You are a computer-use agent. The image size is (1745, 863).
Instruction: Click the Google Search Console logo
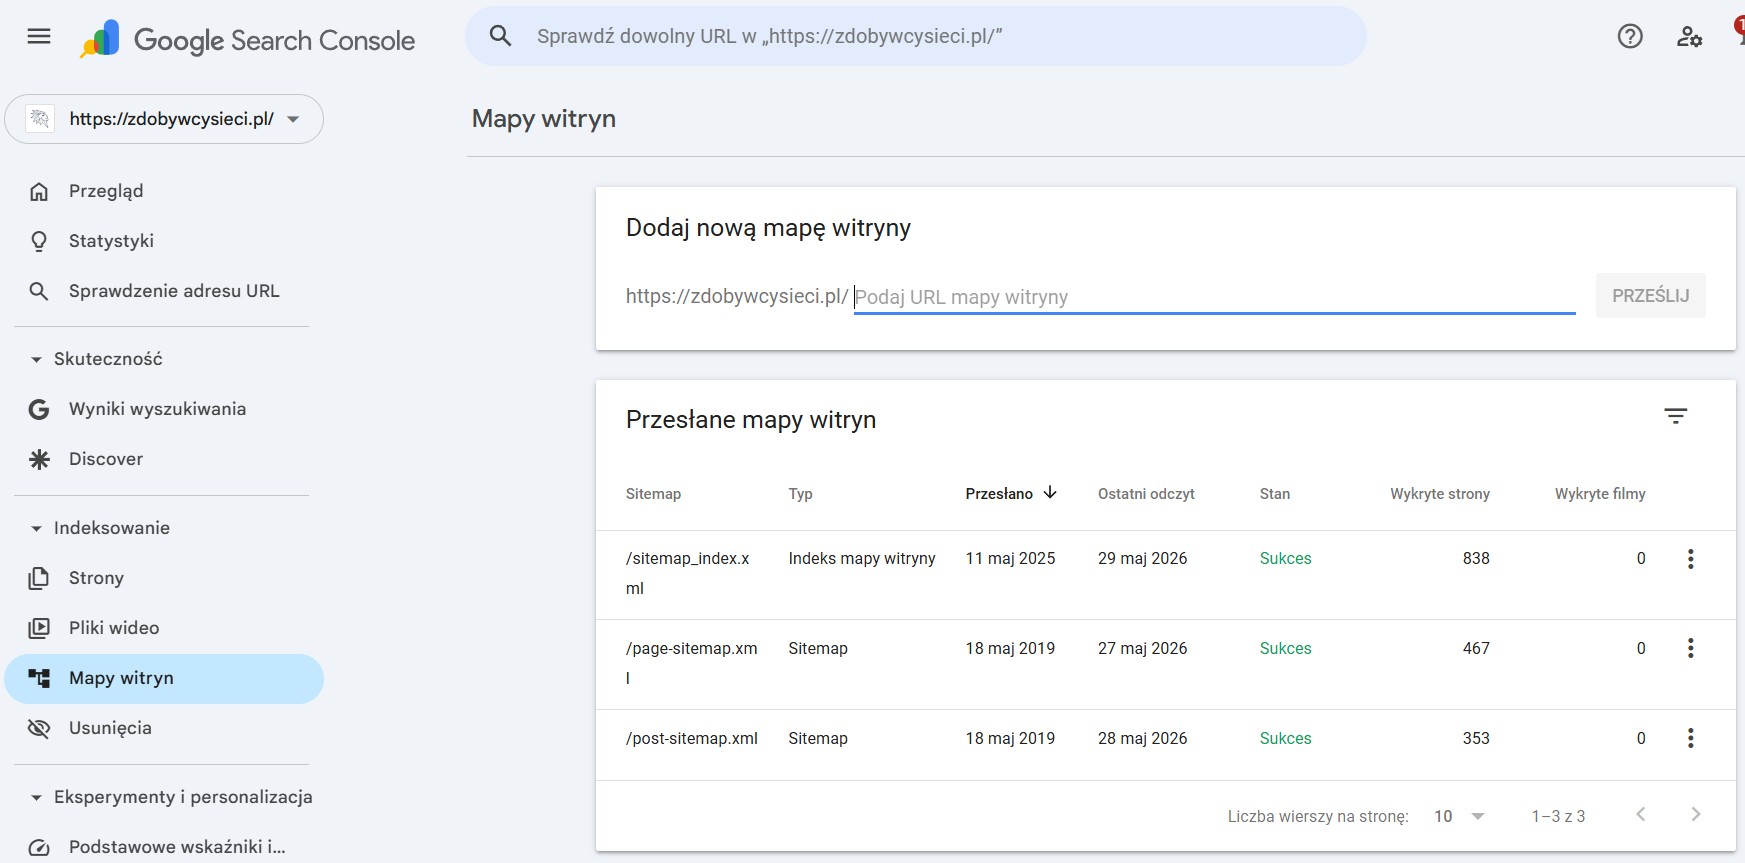click(247, 40)
